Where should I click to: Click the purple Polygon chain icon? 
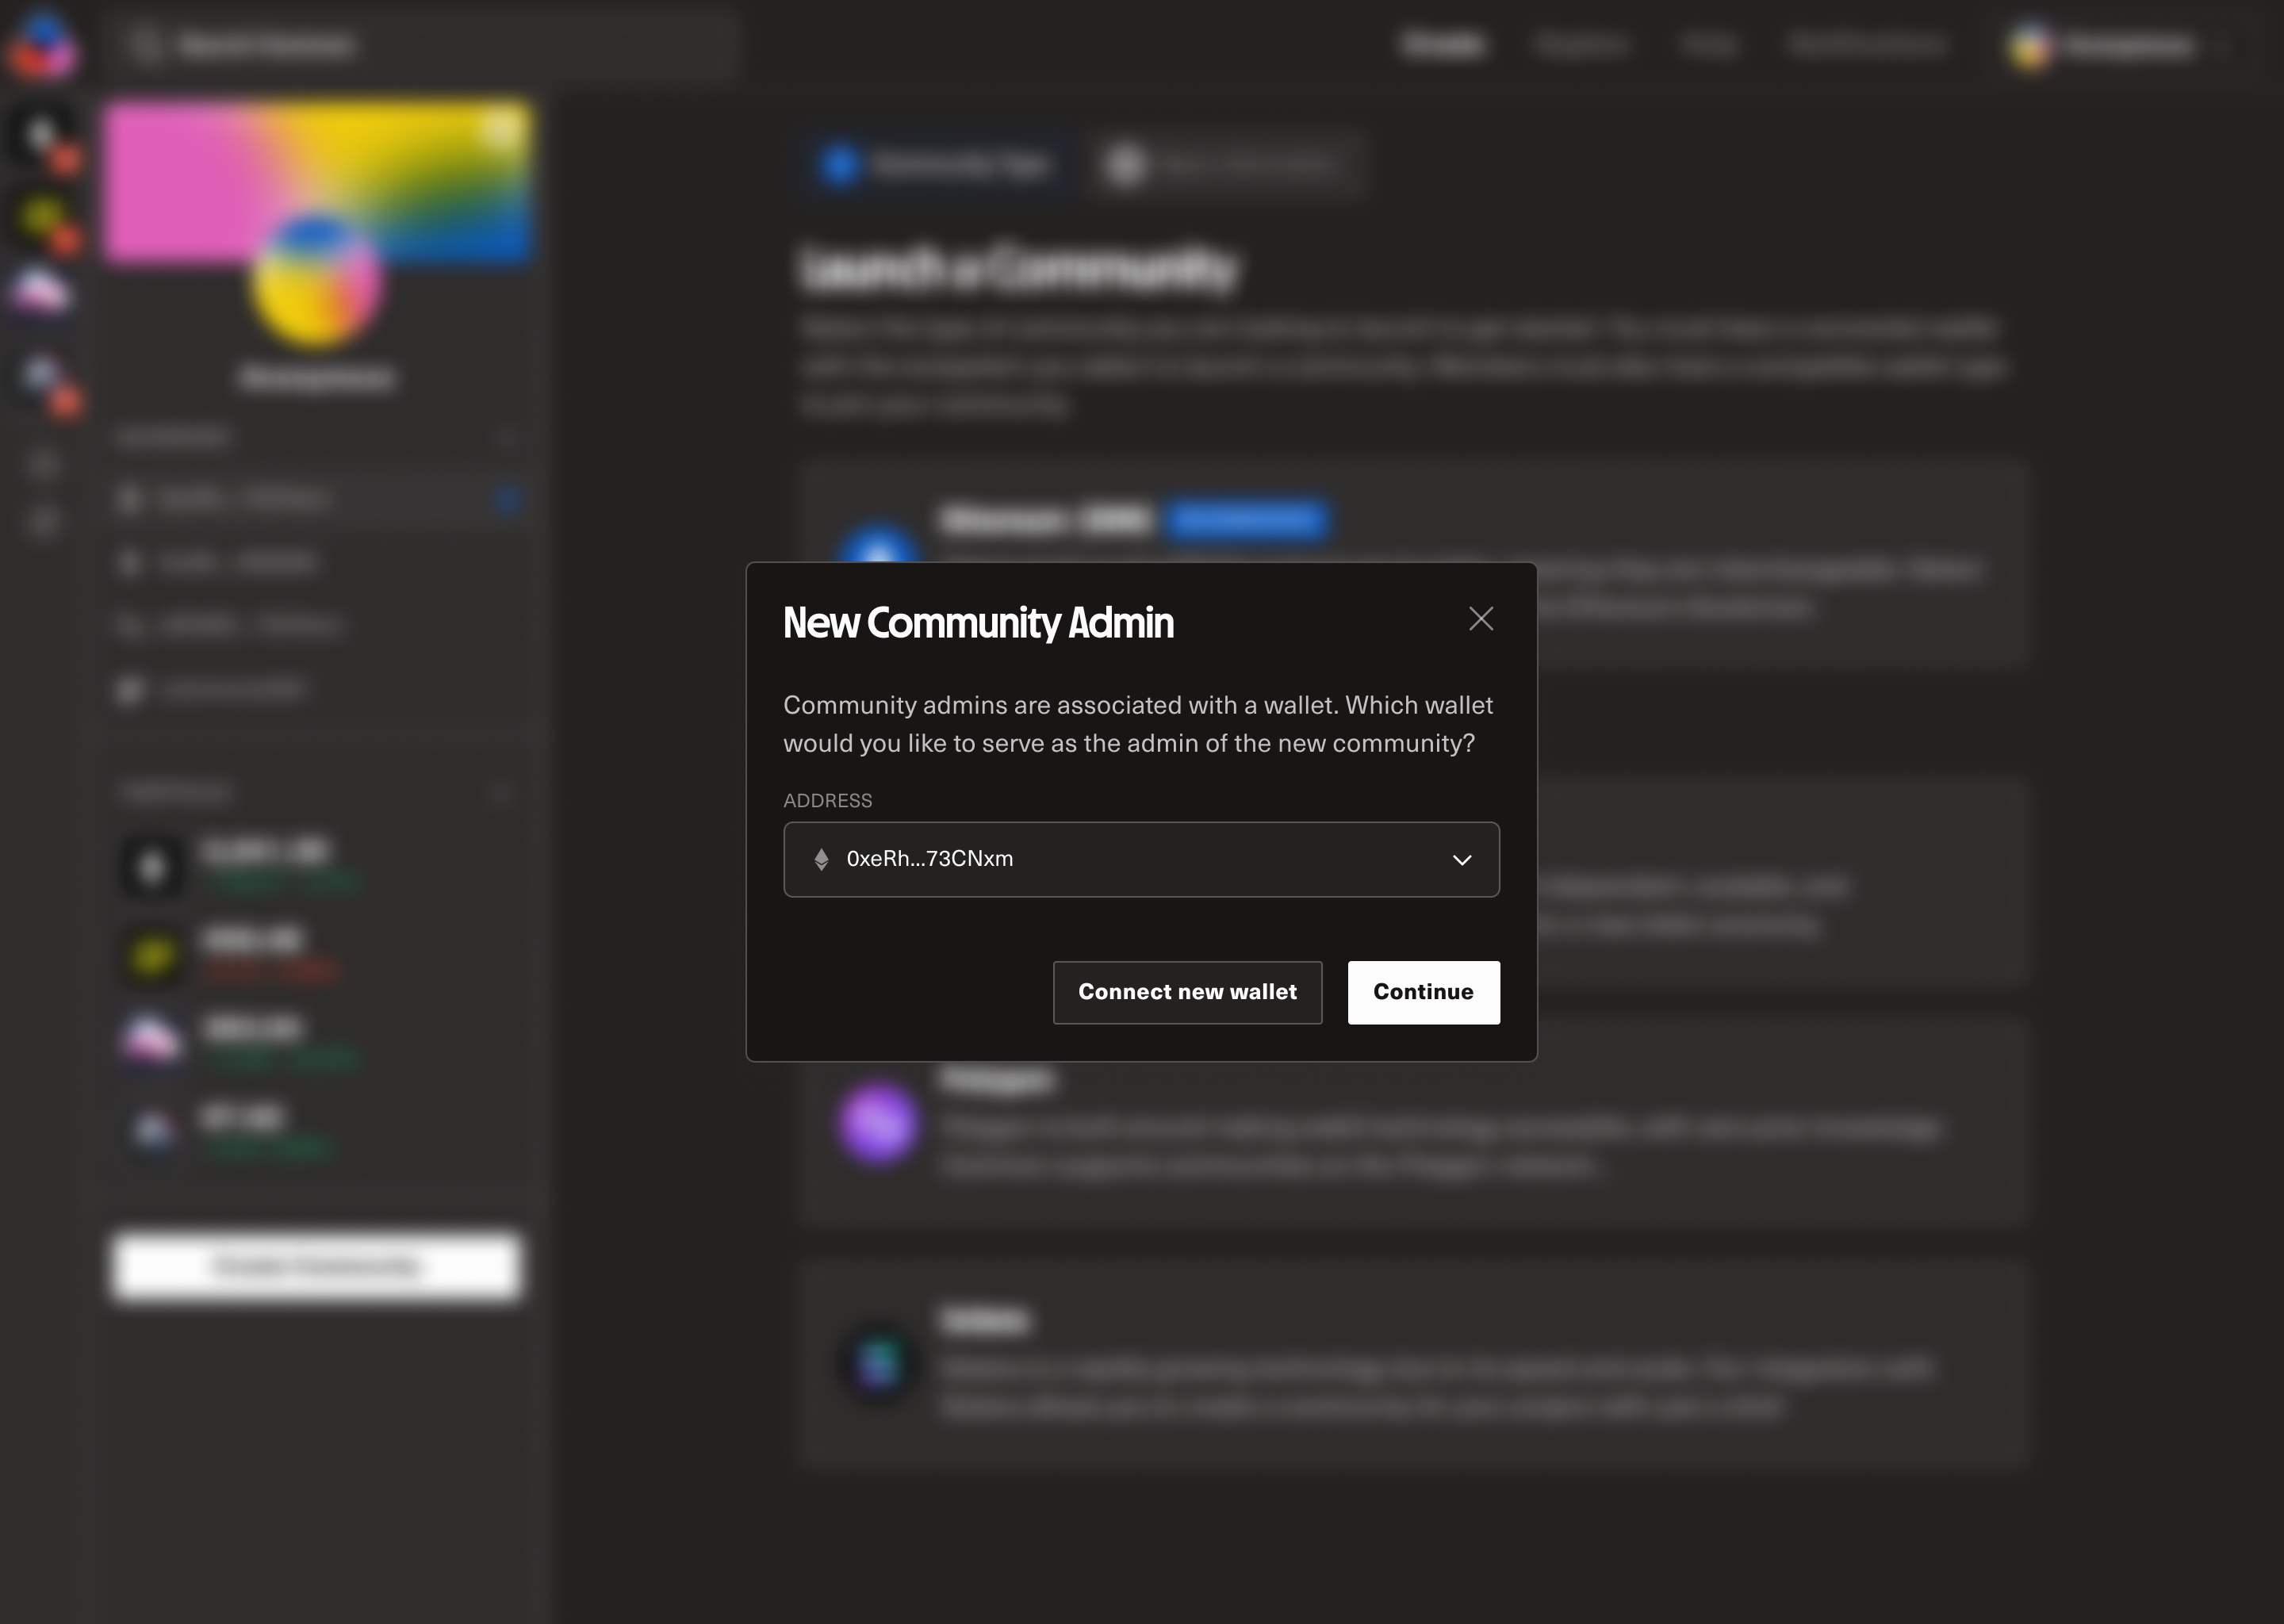coord(877,1123)
